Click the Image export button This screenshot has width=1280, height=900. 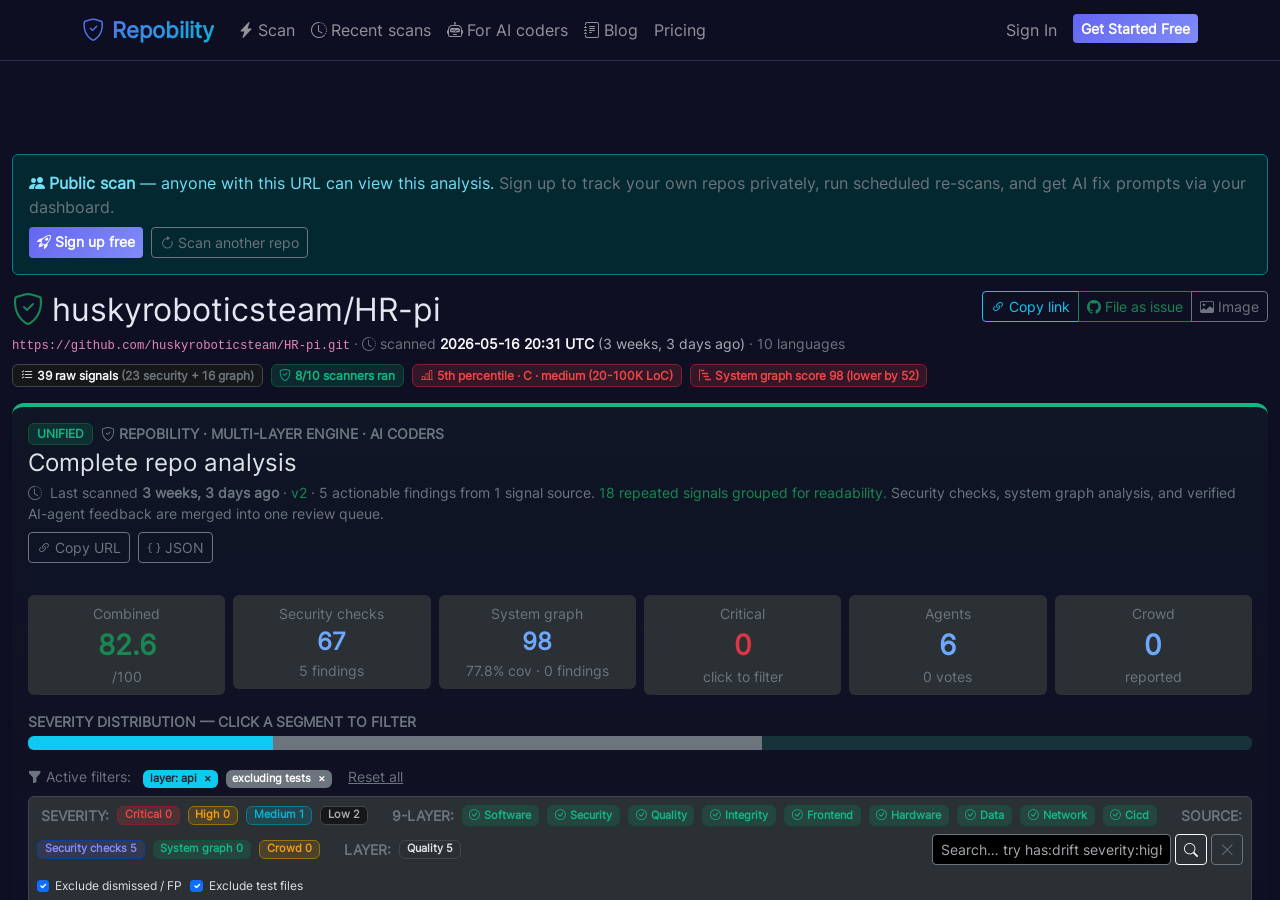1229,307
